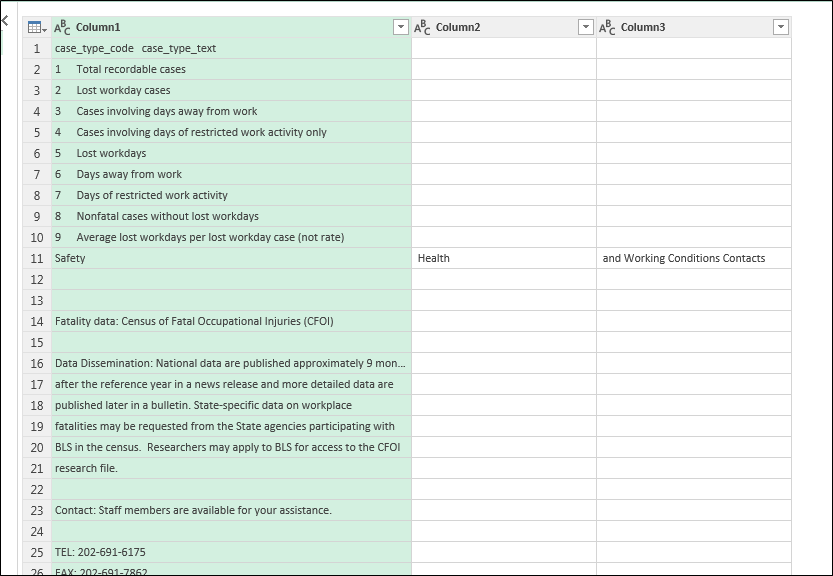Viewport: 833px width, 576px height.
Task: Select the 'Safety' cell in row 11
Action: (231, 258)
